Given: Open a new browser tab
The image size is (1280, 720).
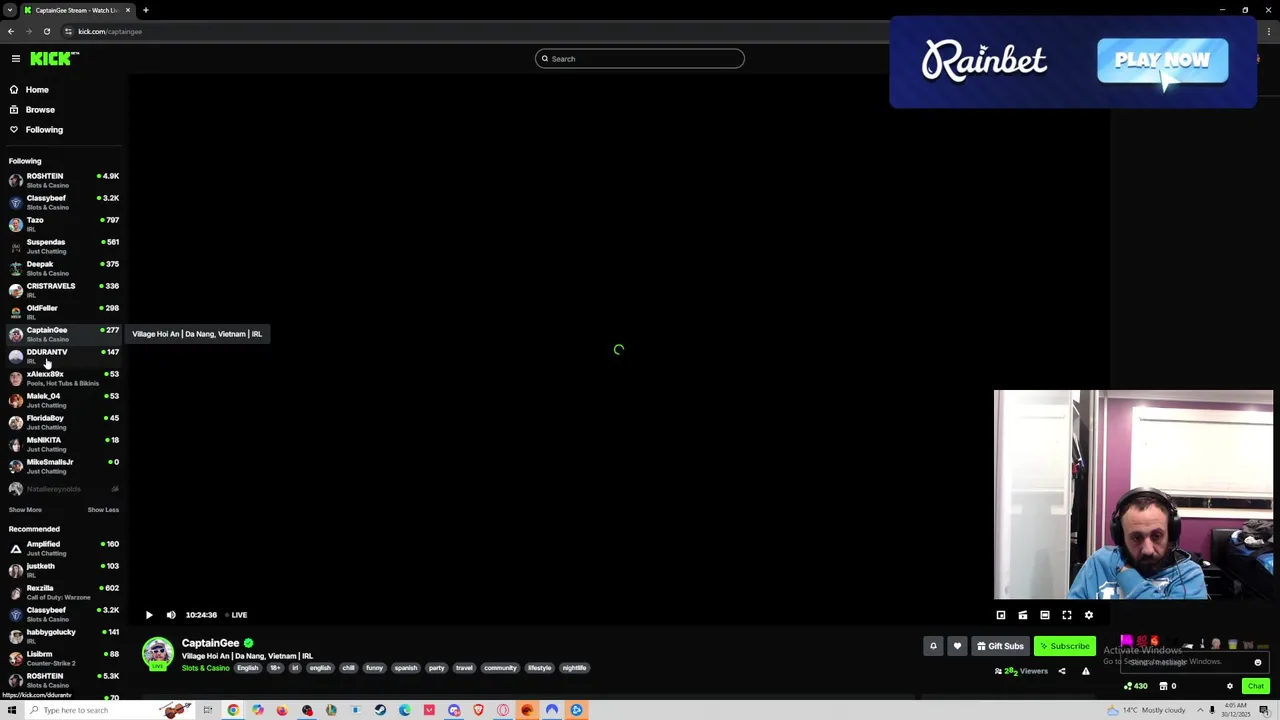Looking at the screenshot, I should [145, 10].
